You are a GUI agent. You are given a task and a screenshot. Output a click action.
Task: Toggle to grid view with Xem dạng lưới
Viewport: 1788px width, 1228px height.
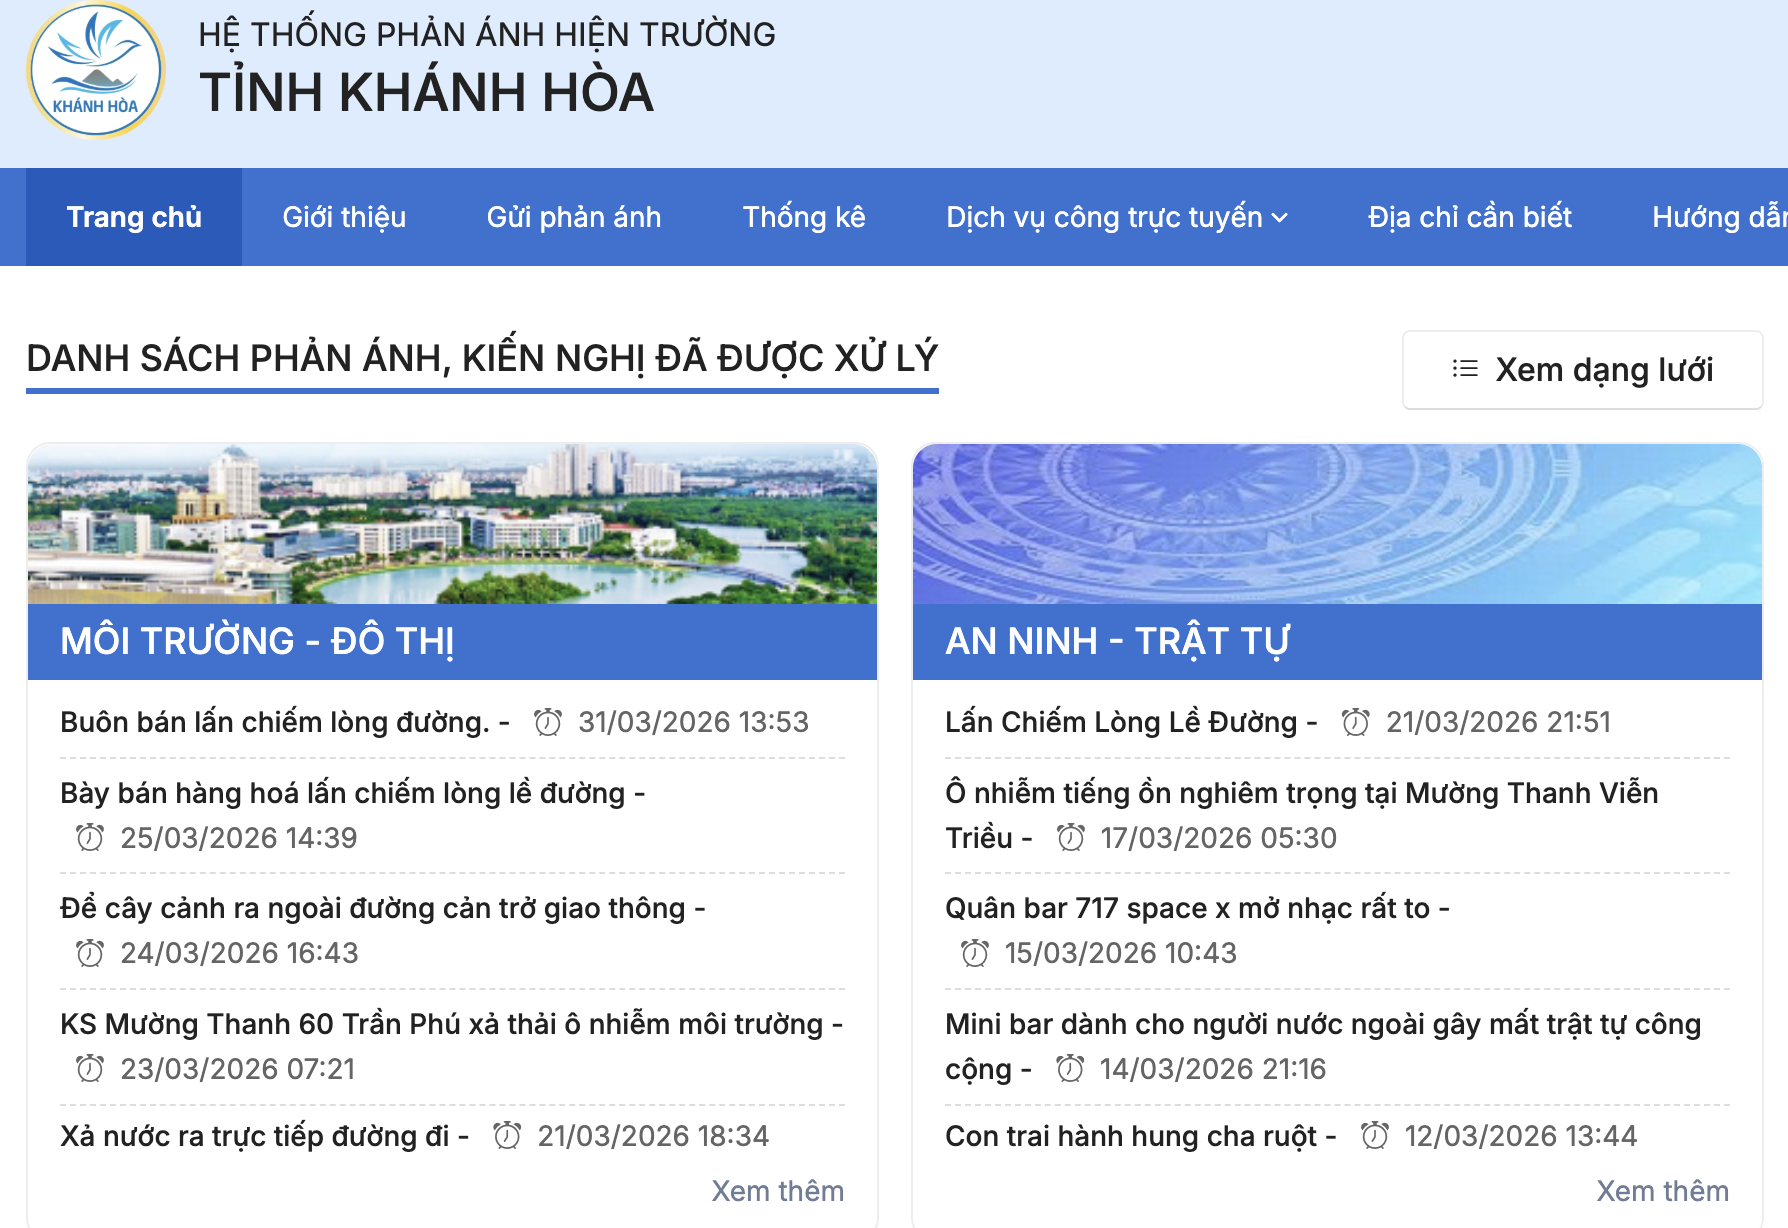pyautogui.click(x=1583, y=369)
